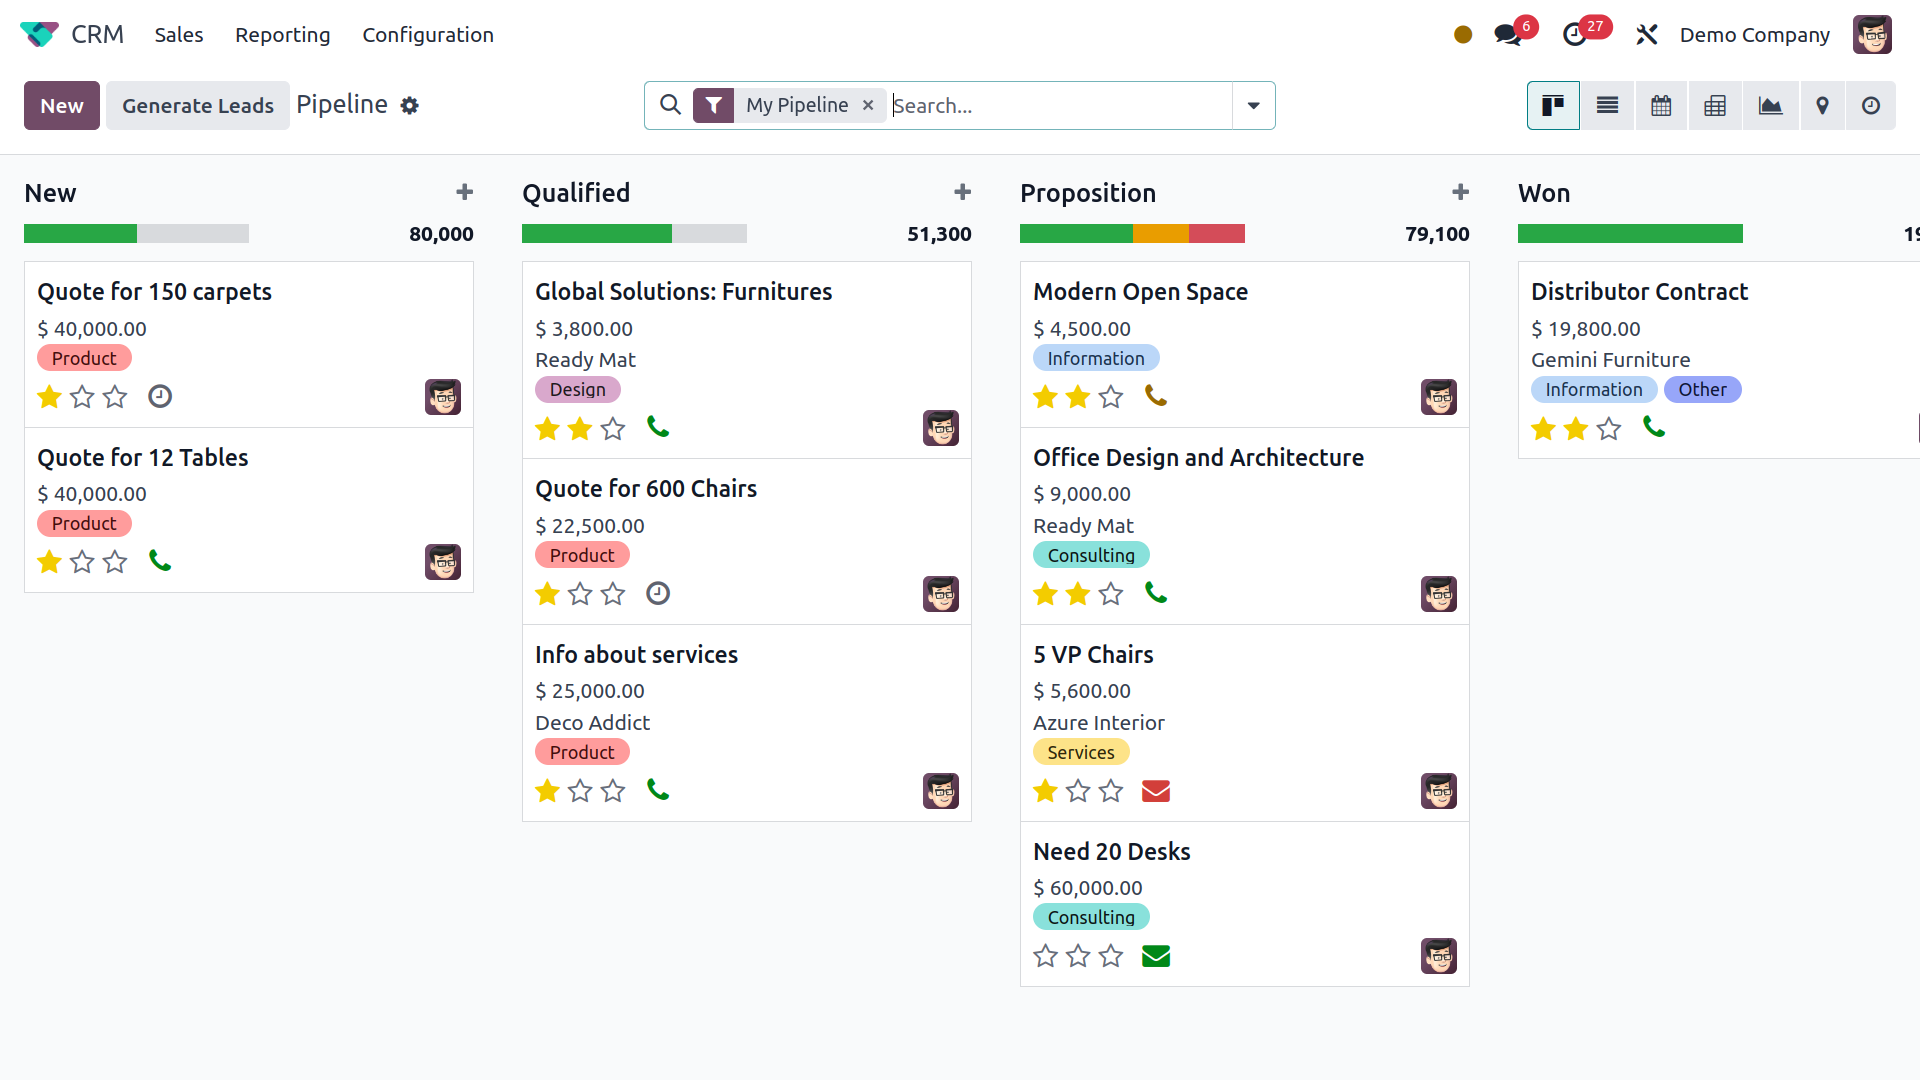Screen dimensions: 1920x1080
Task: Open the user account menu via avatar
Action: pyautogui.click(x=1874, y=34)
